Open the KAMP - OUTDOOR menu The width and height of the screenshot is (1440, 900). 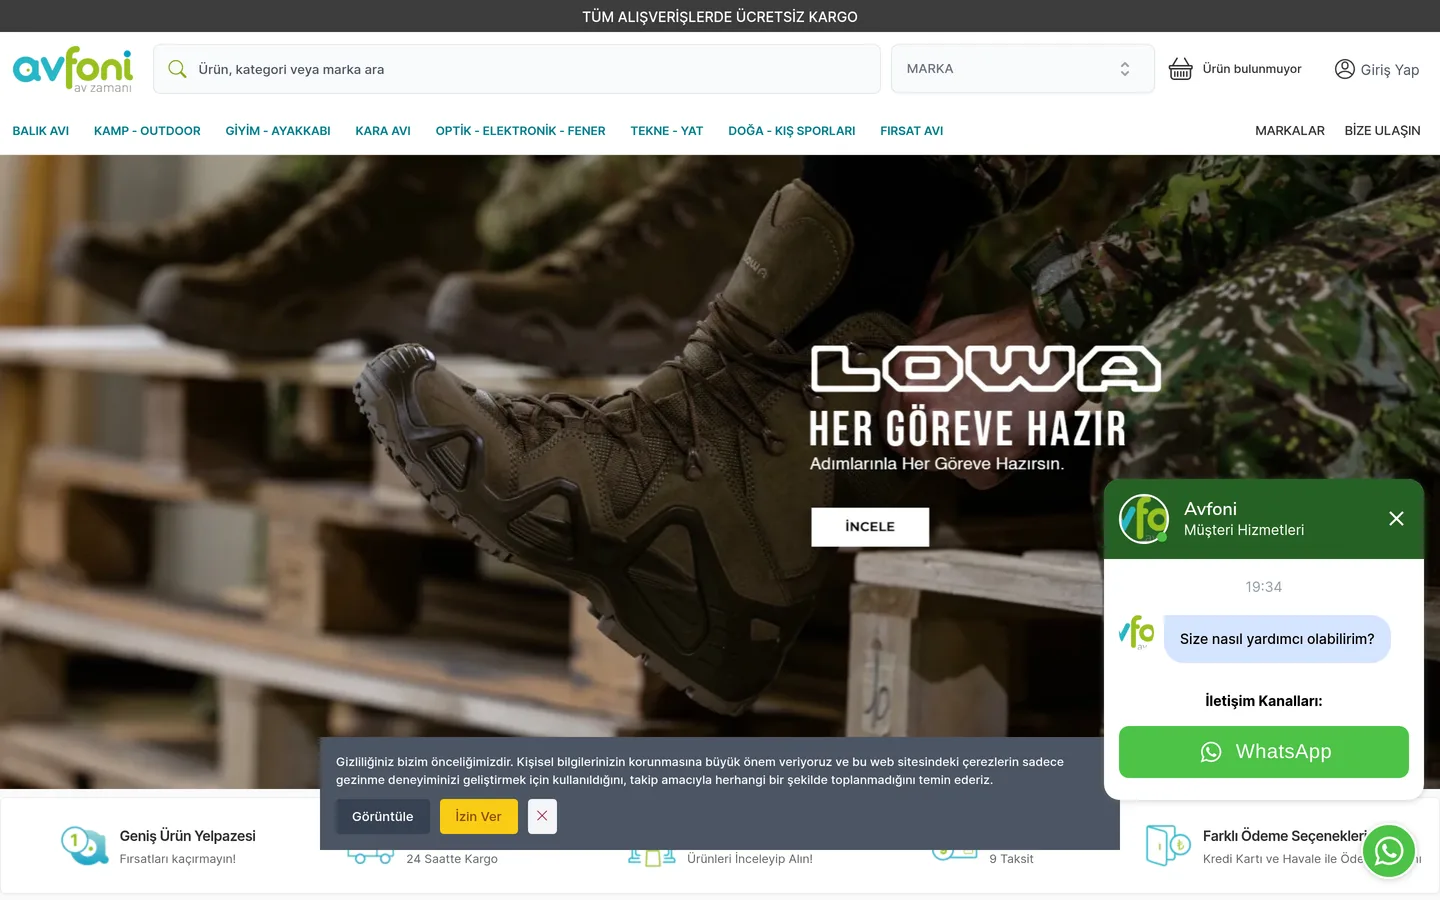[x=147, y=131]
